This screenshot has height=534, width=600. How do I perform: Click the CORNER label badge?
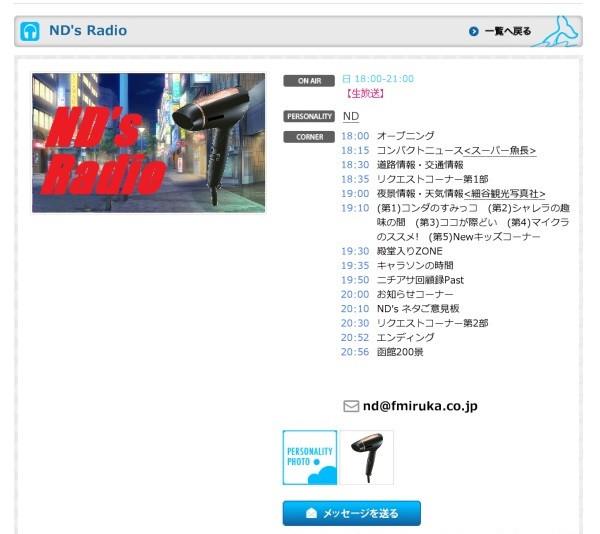[x=308, y=136]
